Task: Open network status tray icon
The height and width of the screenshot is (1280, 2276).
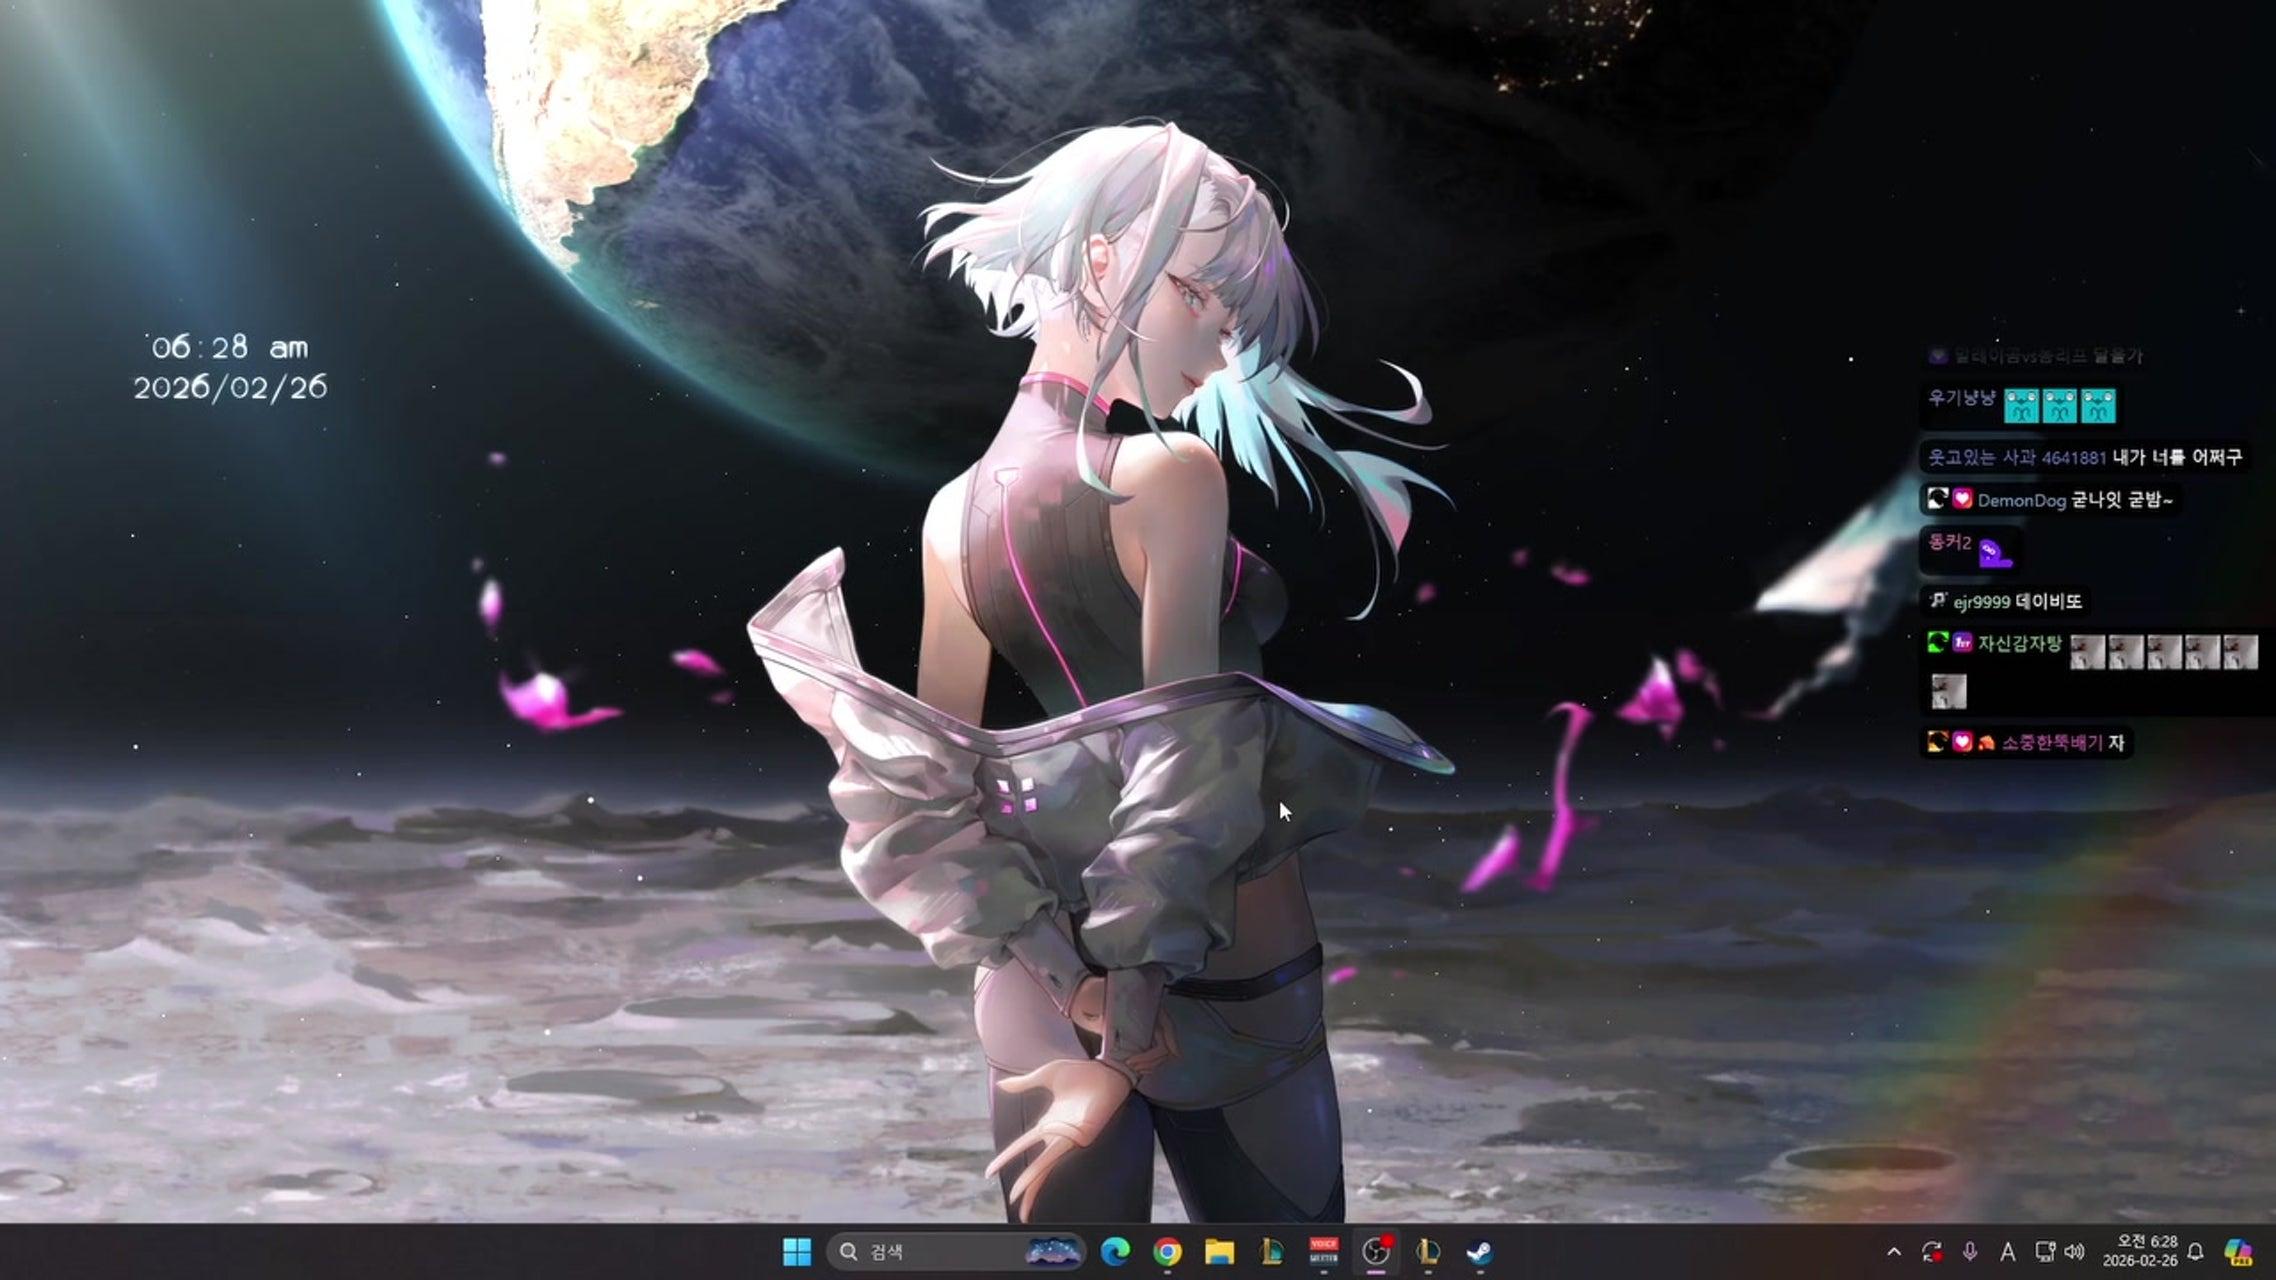Action: tap(2045, 1252)
